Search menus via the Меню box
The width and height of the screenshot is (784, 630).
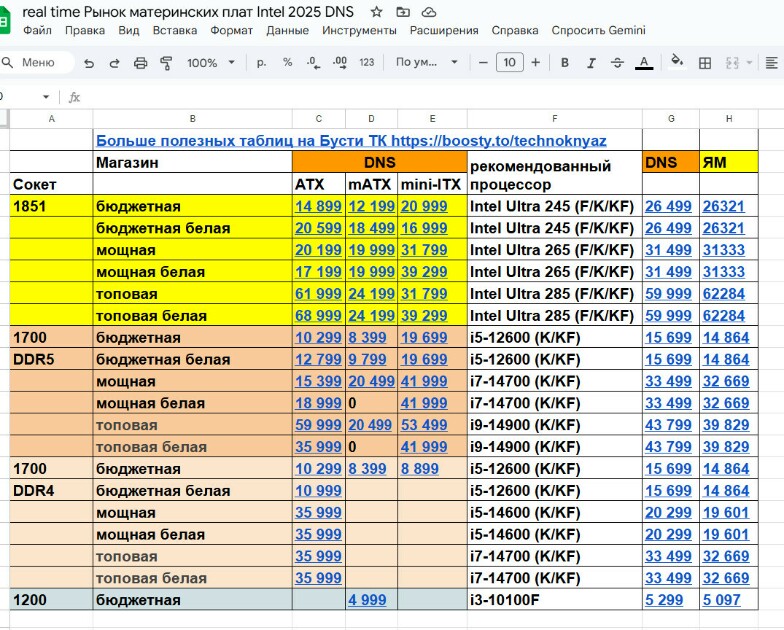tap(37, 62)
